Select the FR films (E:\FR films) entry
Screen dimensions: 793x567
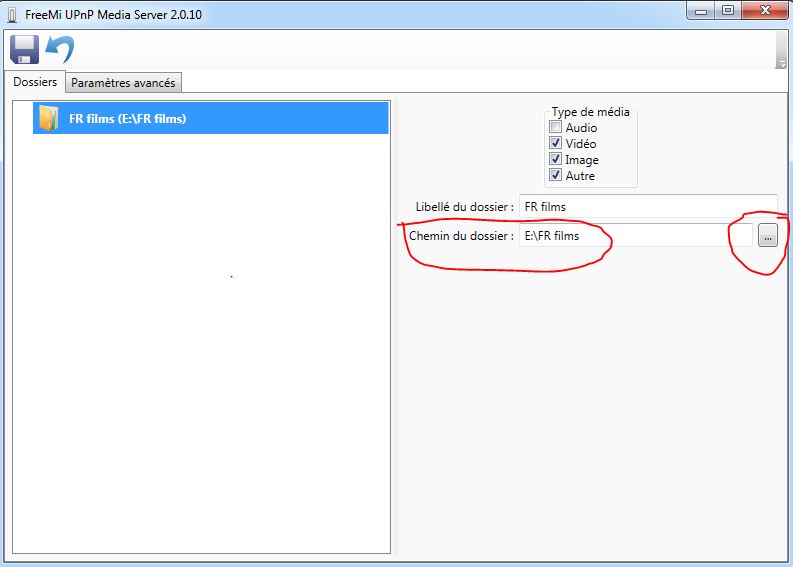pos(128,118)
